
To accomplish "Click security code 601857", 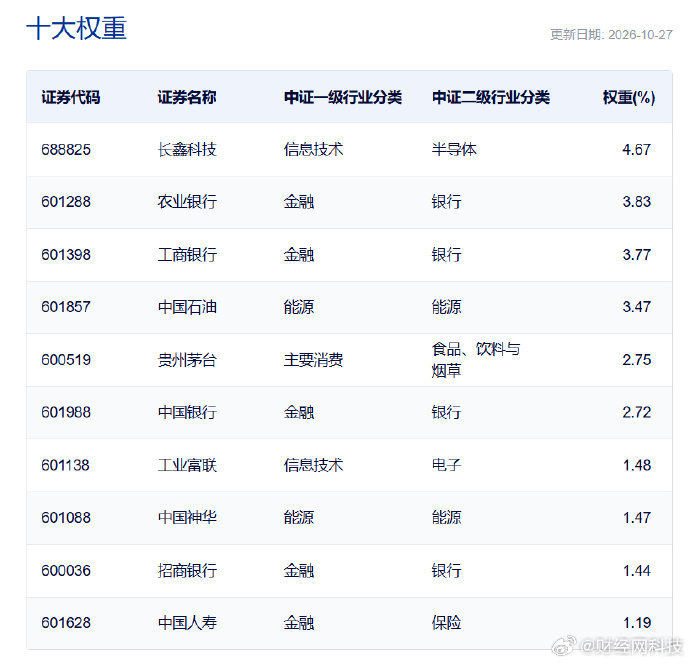I will (66, 307).
